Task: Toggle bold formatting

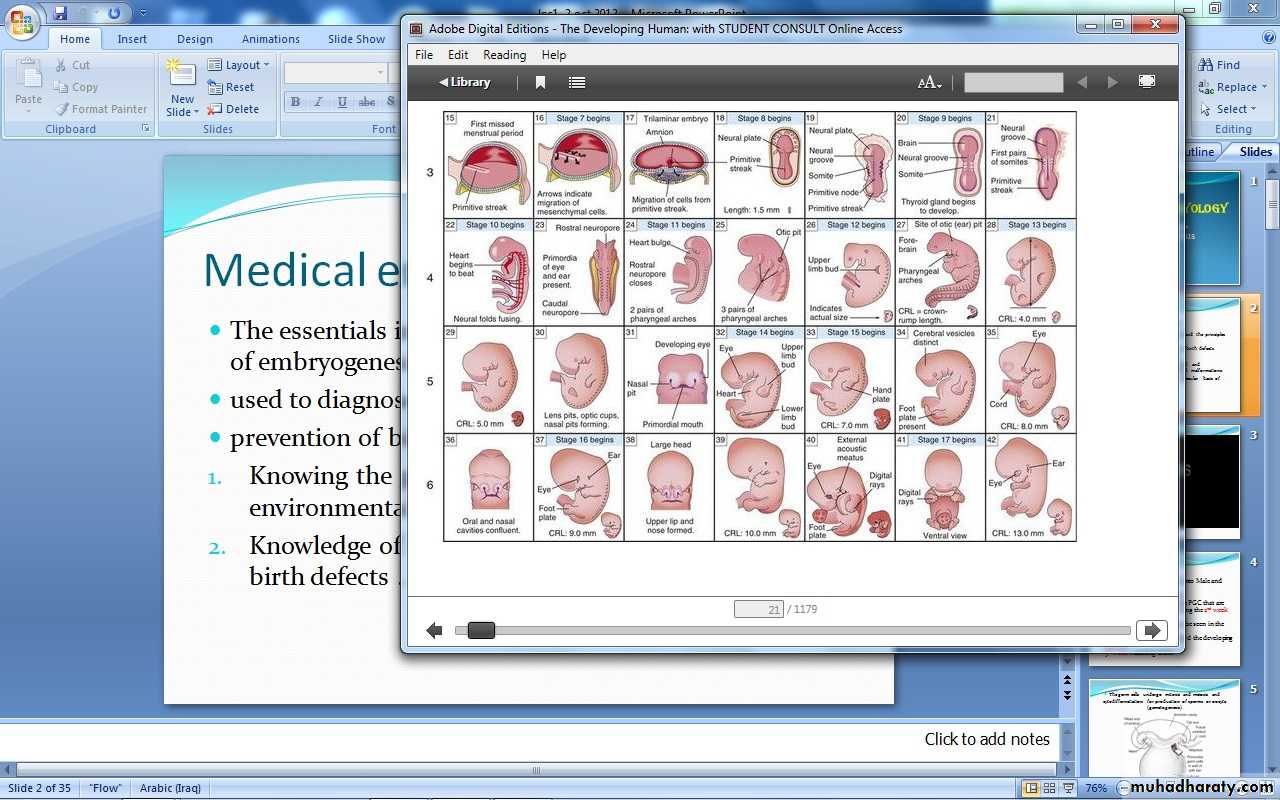Action: 295,102
